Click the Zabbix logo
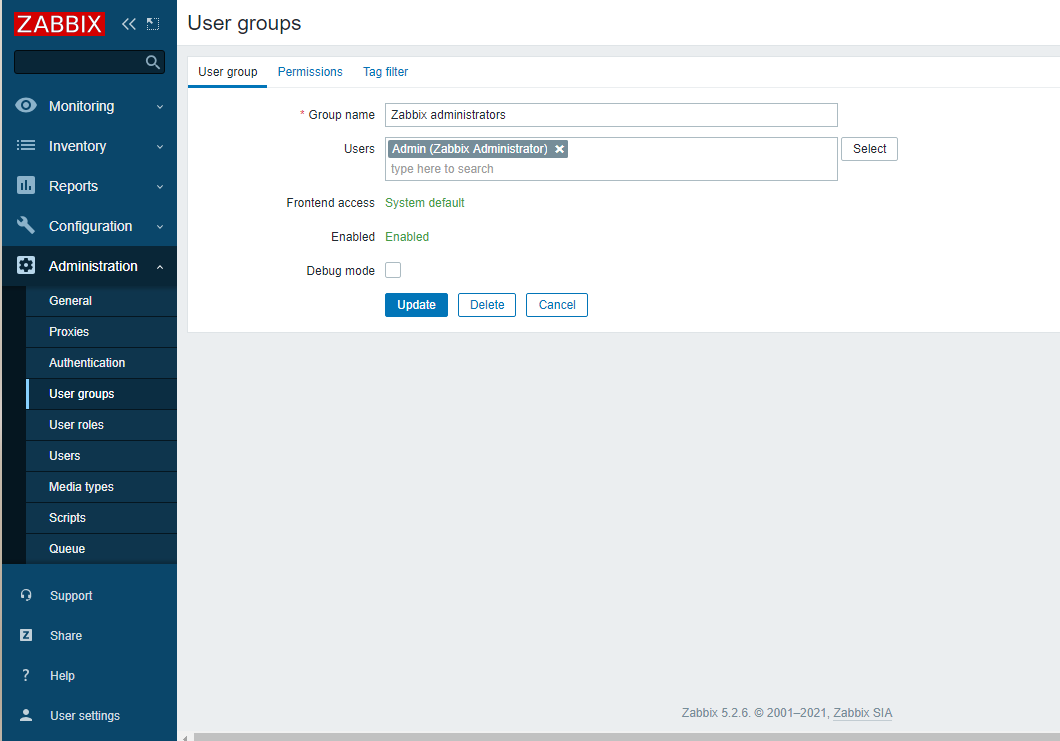This screenshot has width=1060, height=741. click(x=59, y=24)
